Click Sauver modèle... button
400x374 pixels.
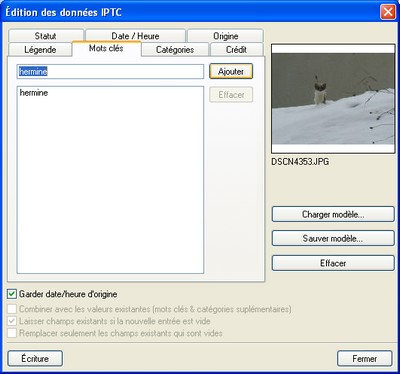click(x=333, y=238)
